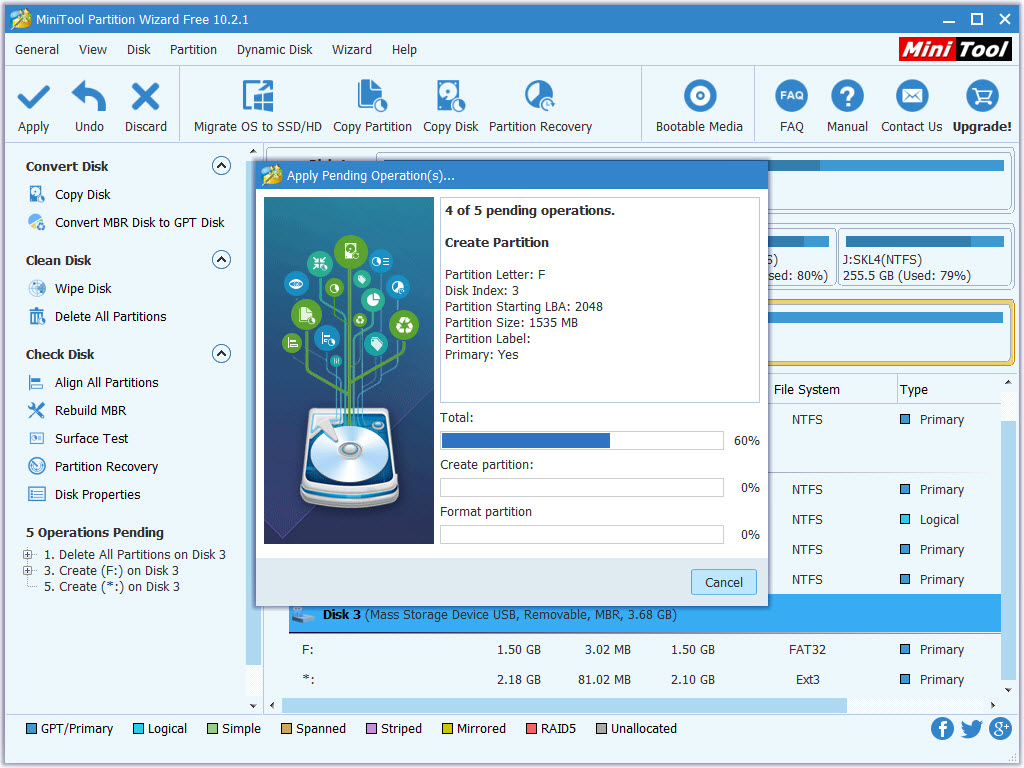The height and width of the screenshot is (768, 1024).
Task: Collapse the Clean Disk section
Action: pyautogui.click(x=221, y=260)
